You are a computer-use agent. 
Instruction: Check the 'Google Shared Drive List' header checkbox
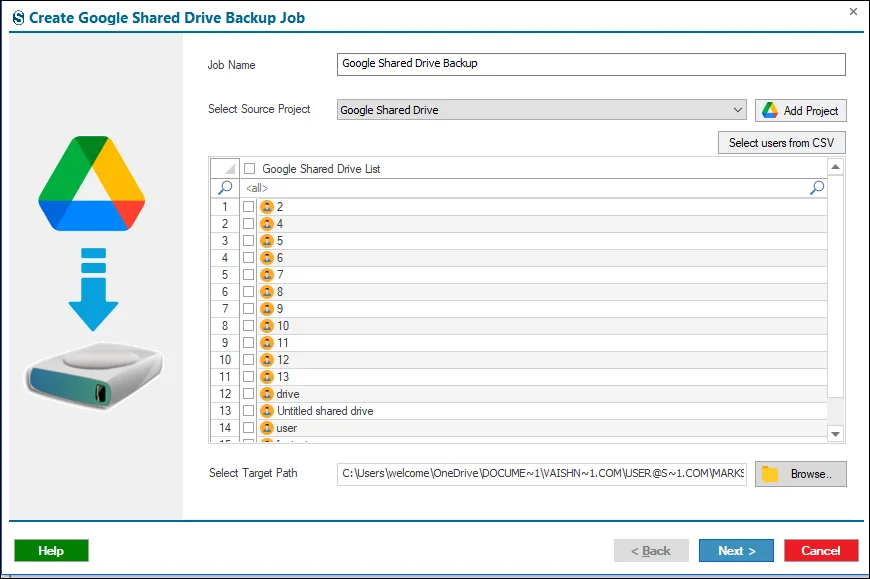250,169
